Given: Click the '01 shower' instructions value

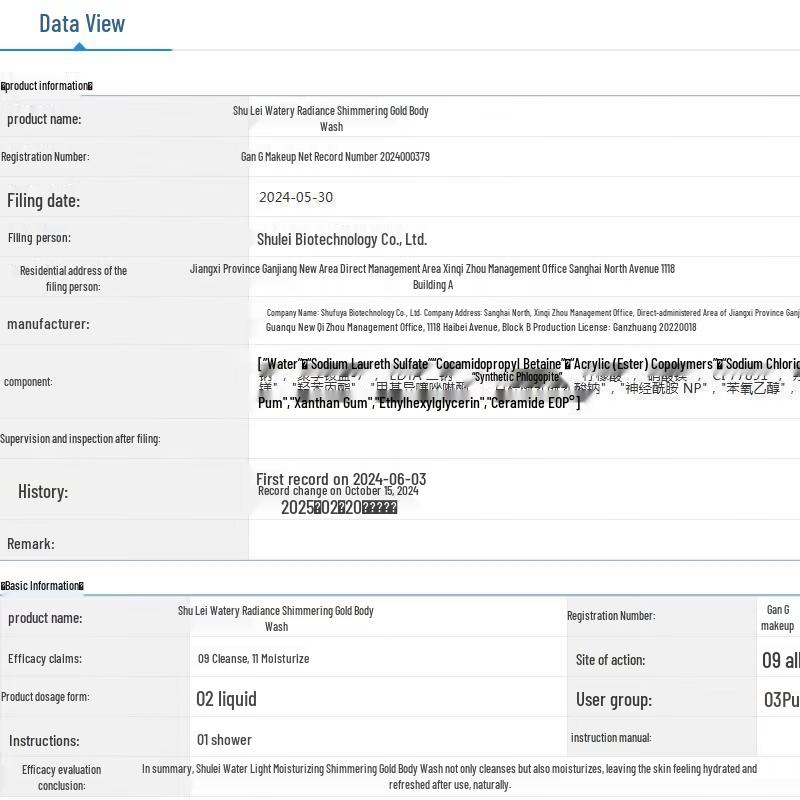Looking at the screenshot, I should pyautogui.click(x=224, y=740).
